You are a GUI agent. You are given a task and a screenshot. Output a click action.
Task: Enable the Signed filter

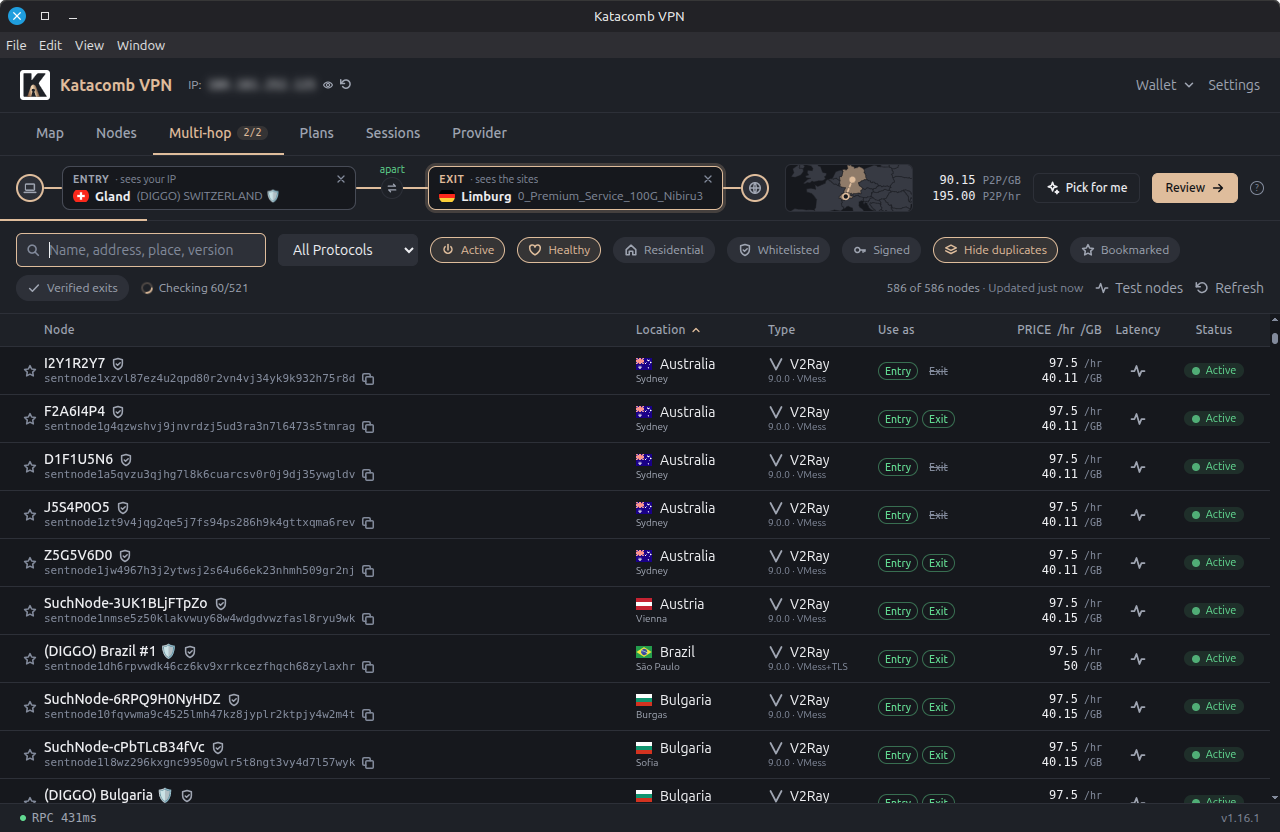[881, 250]
